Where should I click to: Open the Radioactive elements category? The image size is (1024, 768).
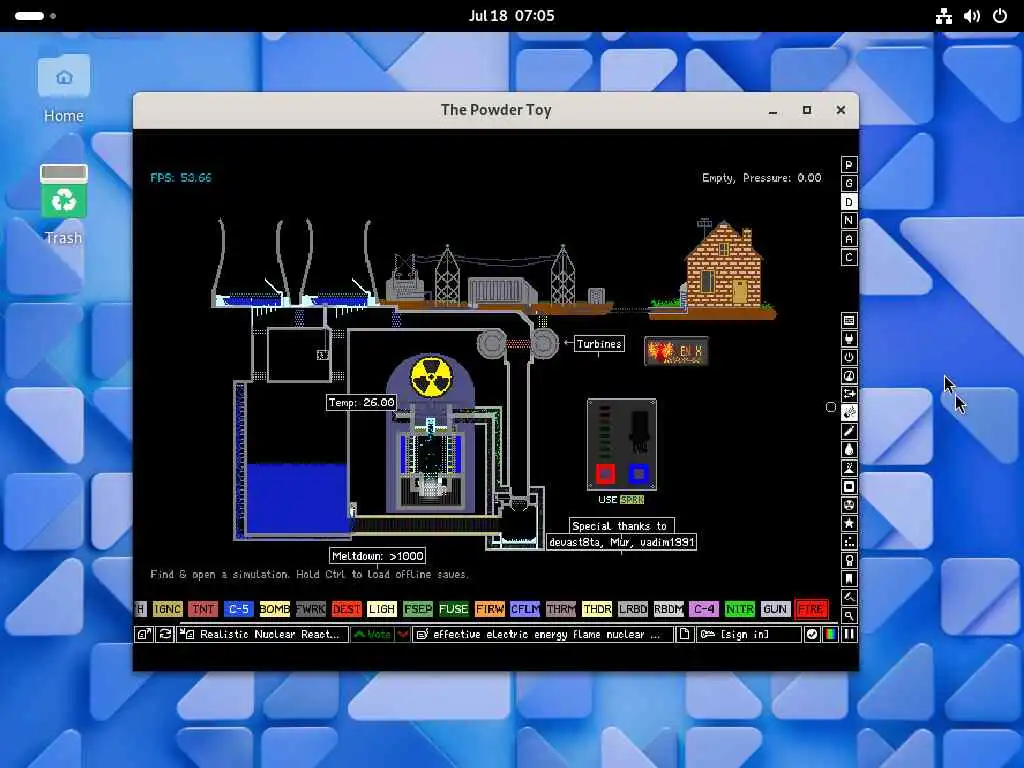[849, 505]
